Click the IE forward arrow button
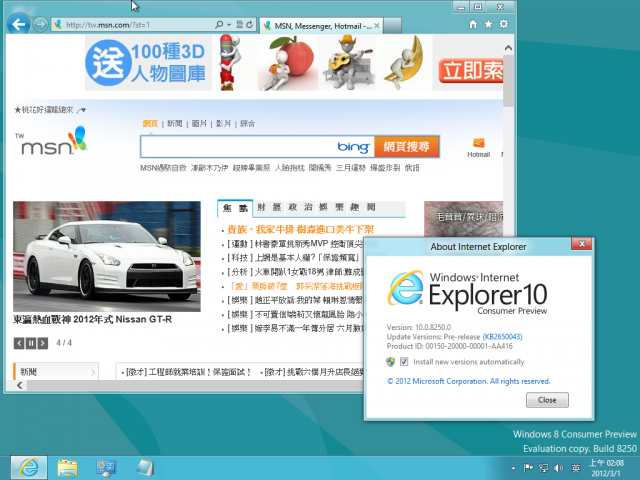This screenshot has height=480, width=640. point(40,24)
